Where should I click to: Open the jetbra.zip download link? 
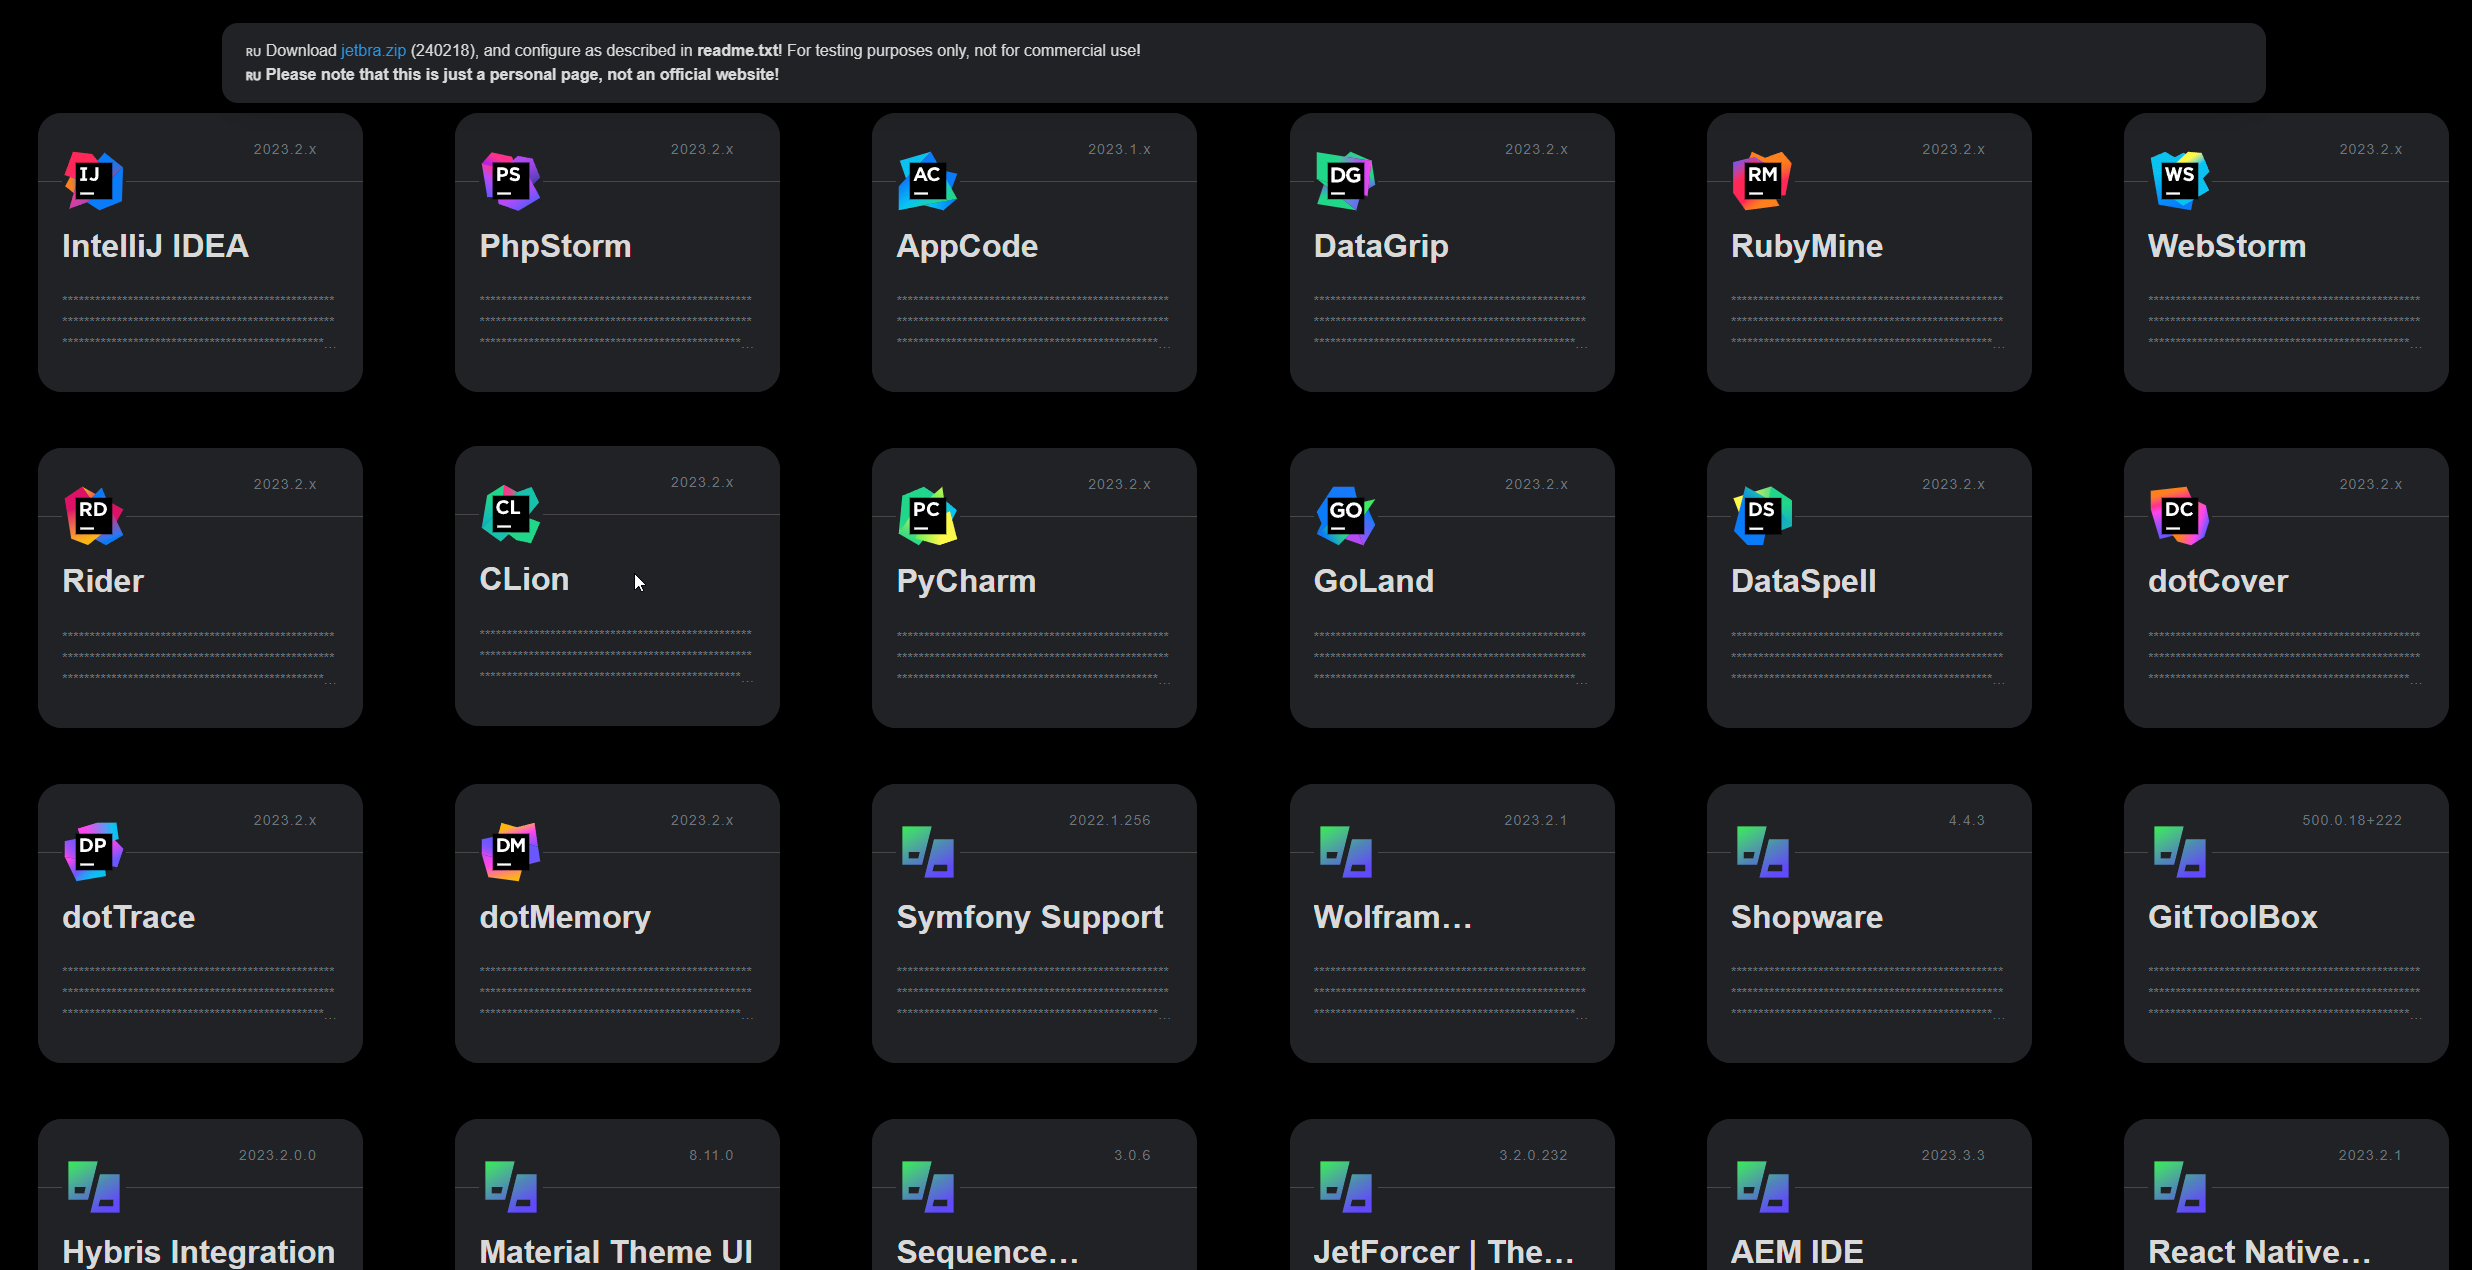pyautogui.click(x=373, y=50)
